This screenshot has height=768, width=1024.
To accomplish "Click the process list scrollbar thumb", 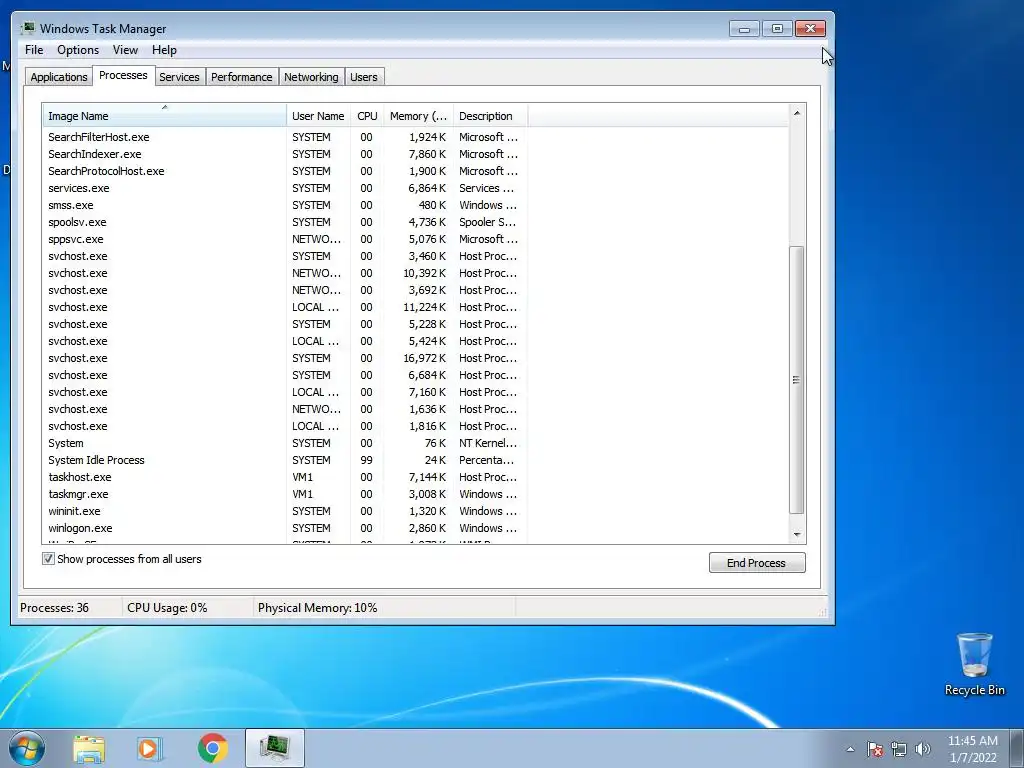I will [797, 380].
